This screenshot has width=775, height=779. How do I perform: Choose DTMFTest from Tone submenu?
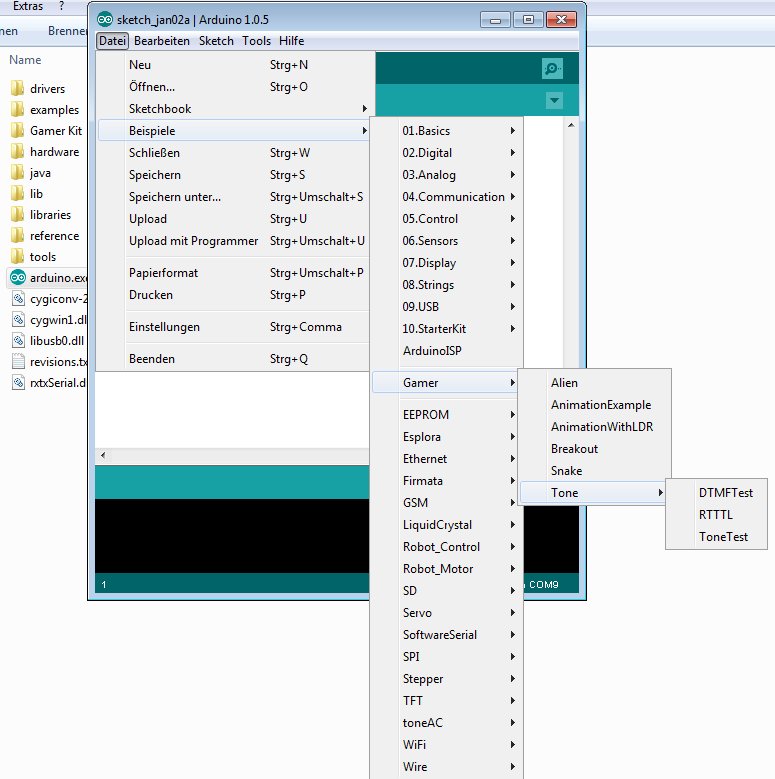click(x=726, y=493)
